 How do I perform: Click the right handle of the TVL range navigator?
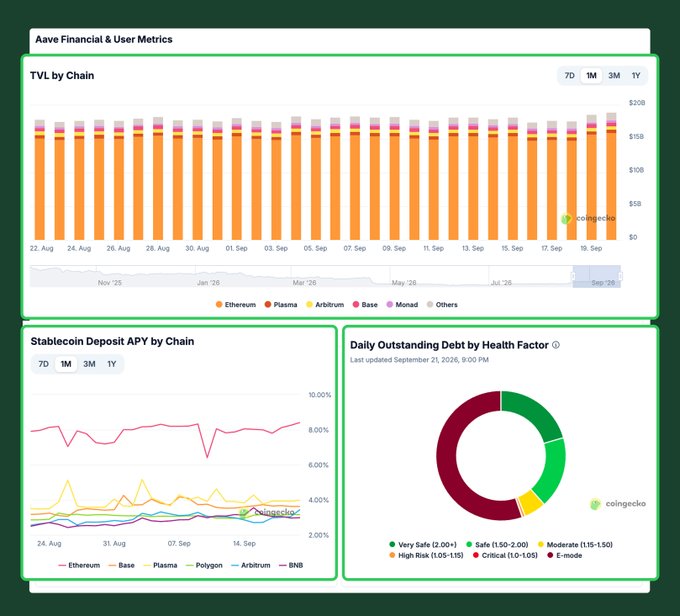tap(621, 276)
